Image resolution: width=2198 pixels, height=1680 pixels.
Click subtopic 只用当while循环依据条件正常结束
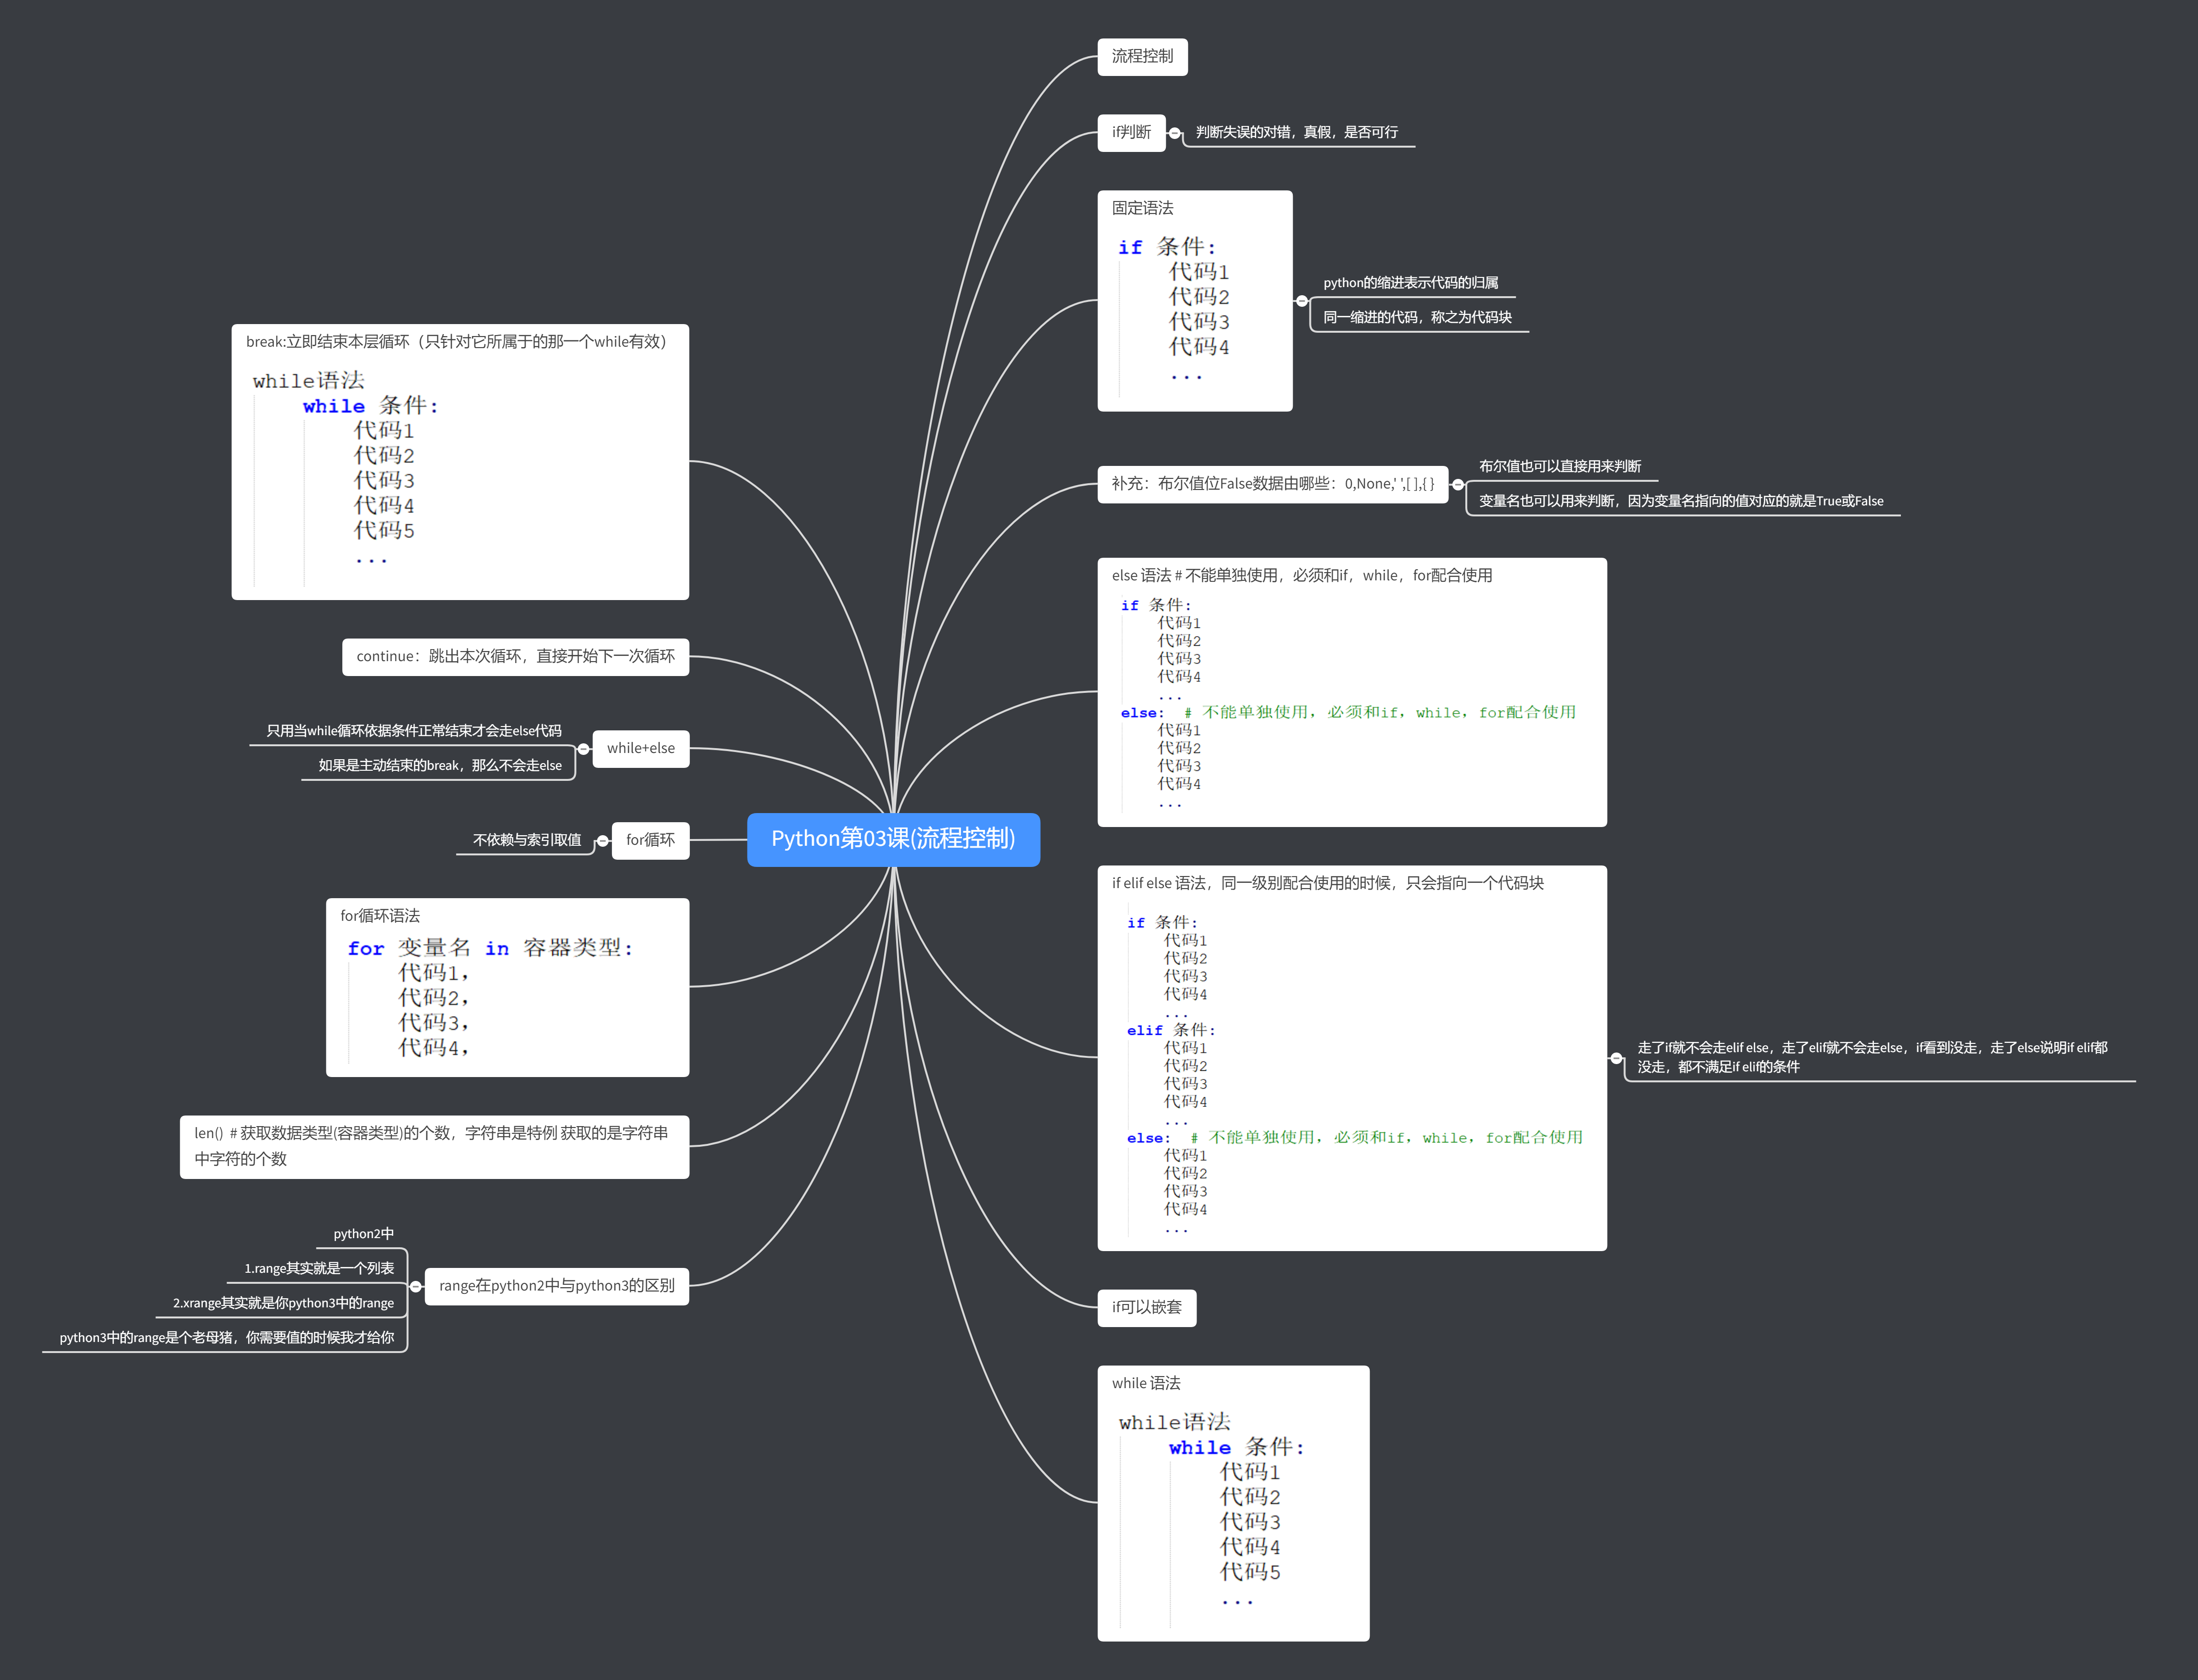[x=414, y=732]
